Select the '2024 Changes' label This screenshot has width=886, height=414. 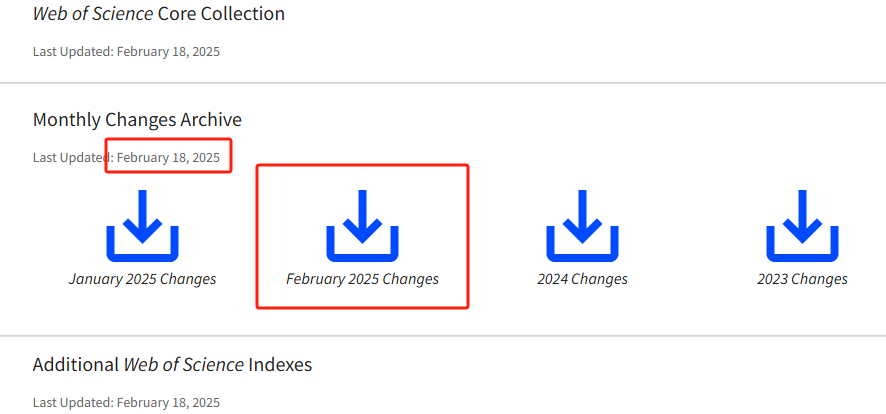(x=582, y=279)
